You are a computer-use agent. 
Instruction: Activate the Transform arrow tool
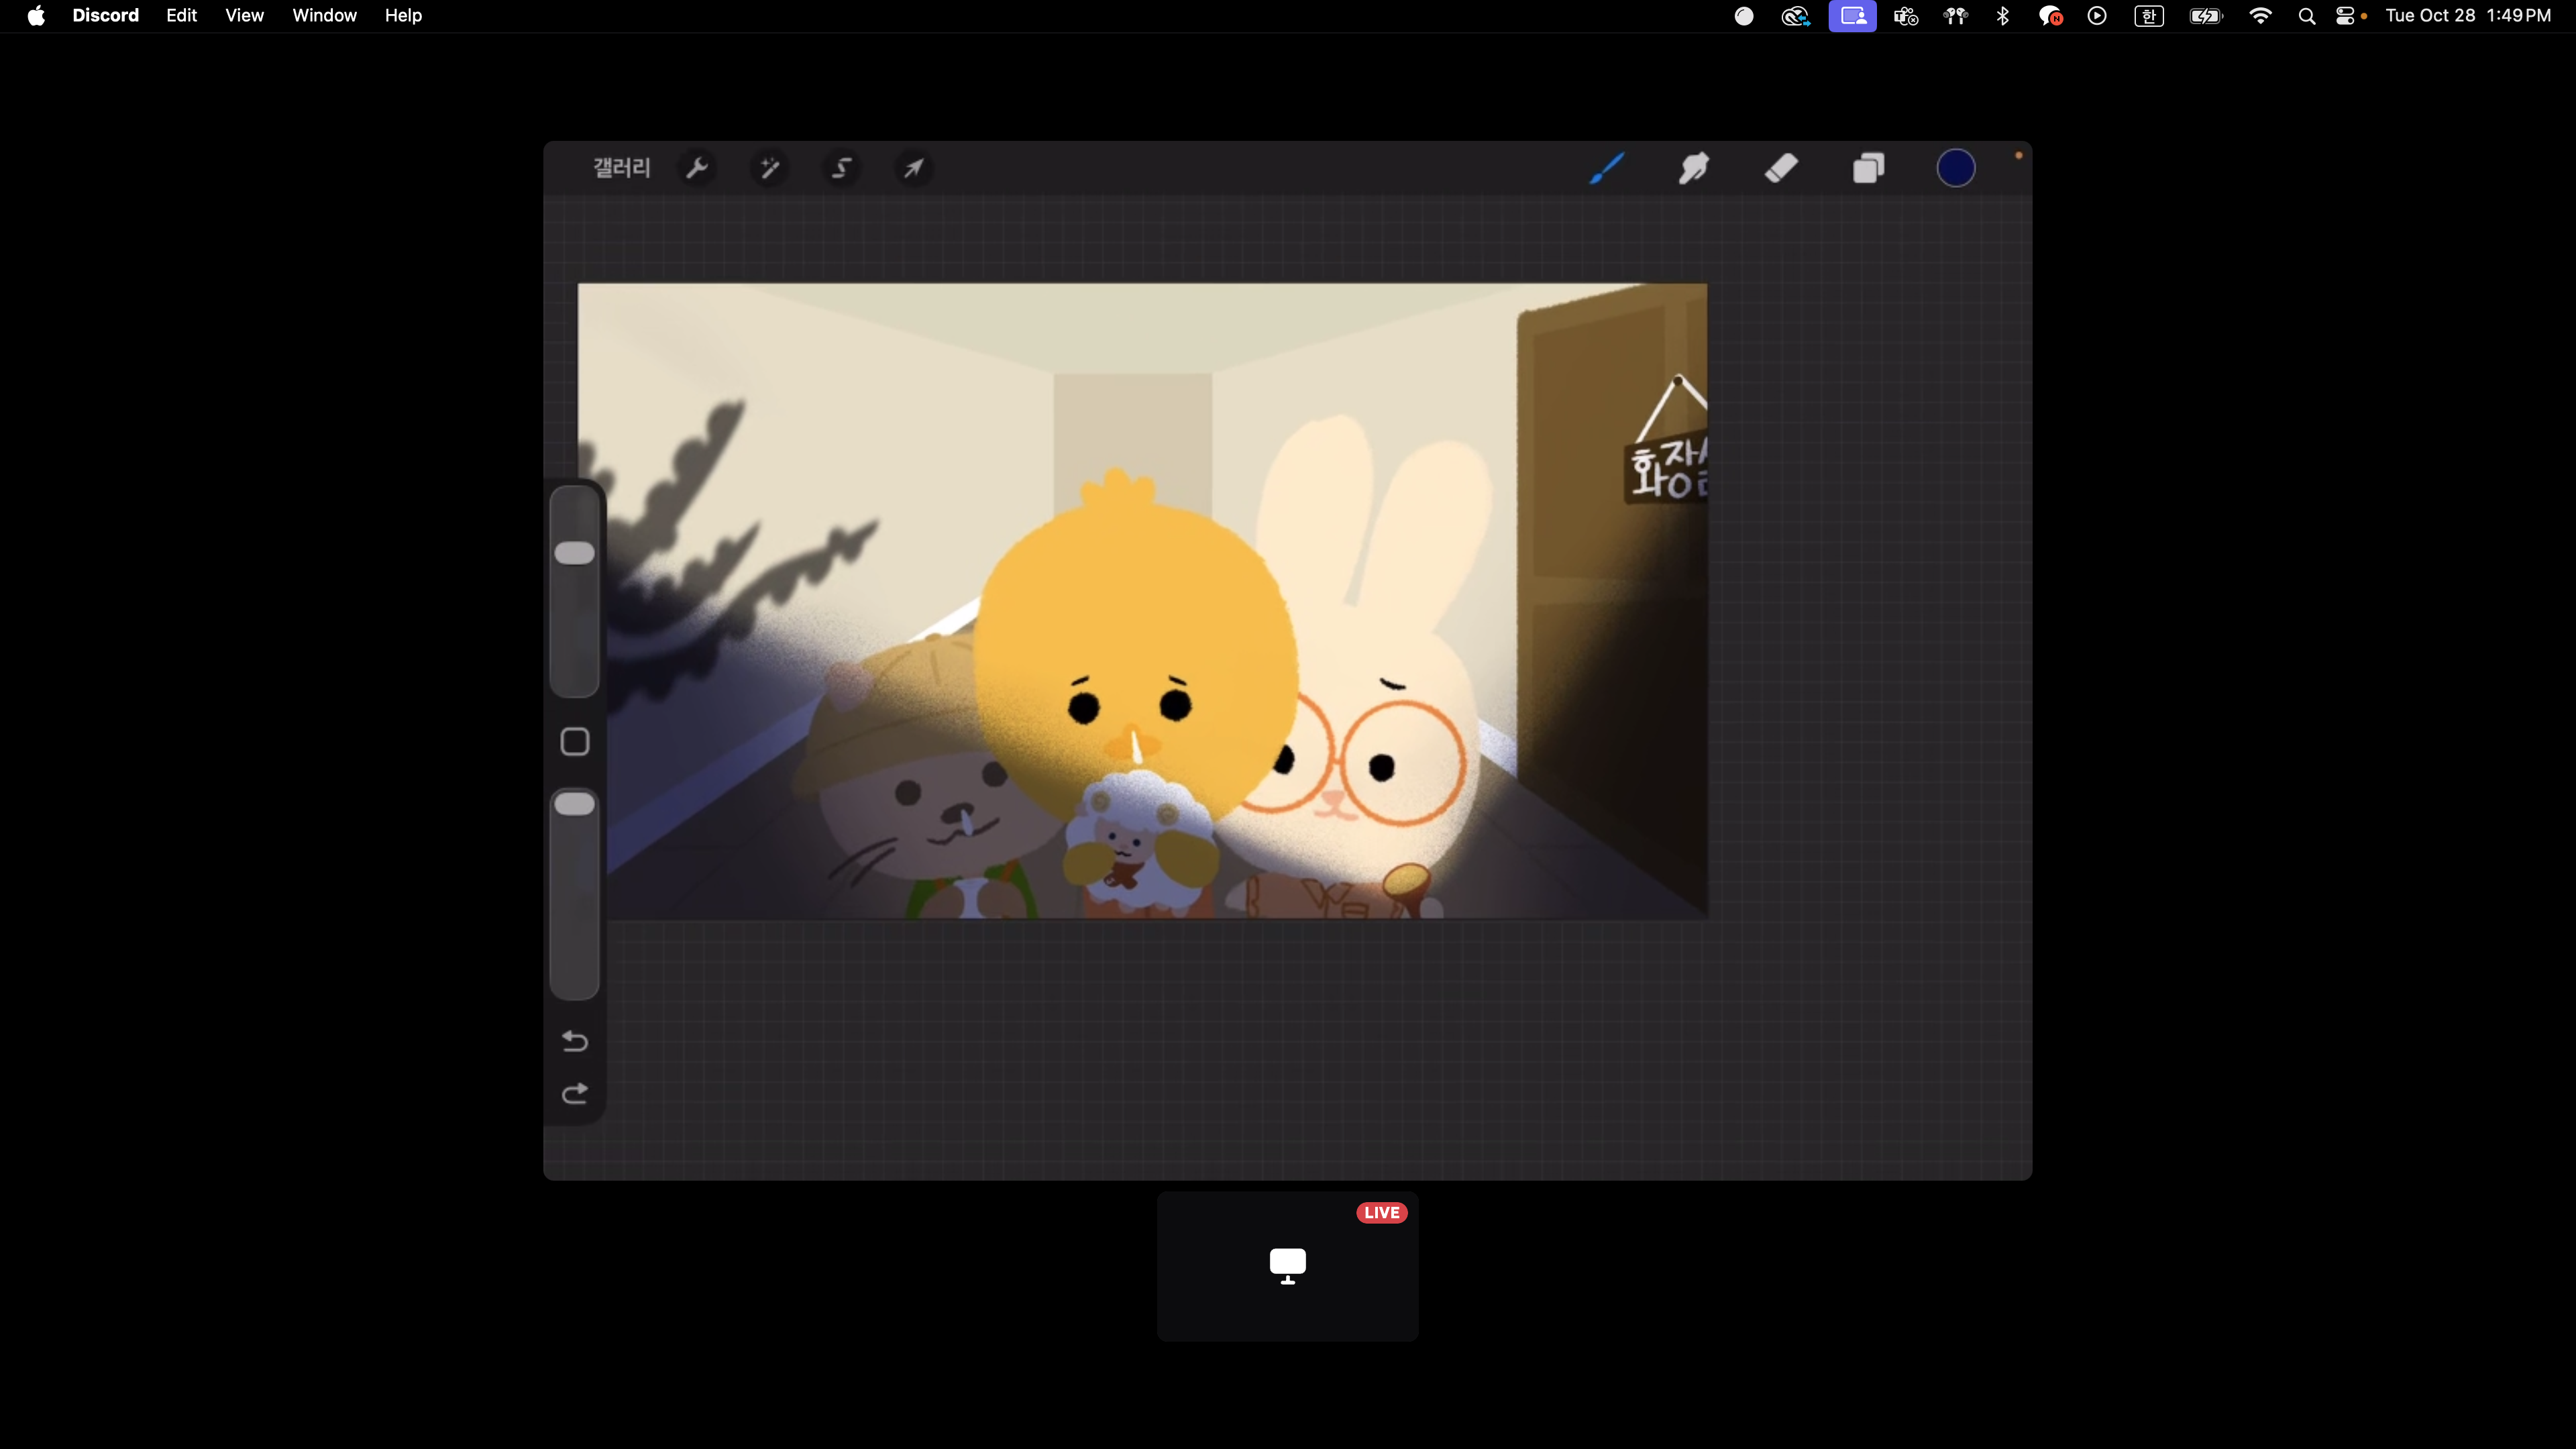[x=914, y=168]
